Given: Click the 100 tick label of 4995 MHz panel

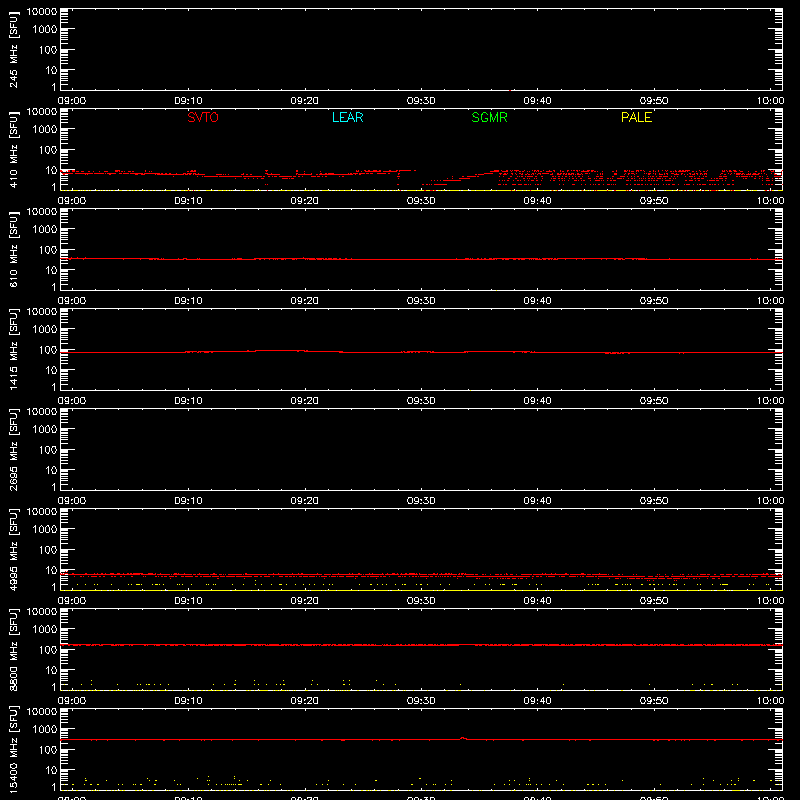Looking at the screenshot, I should pyautogui.click(x=48, y=549).
